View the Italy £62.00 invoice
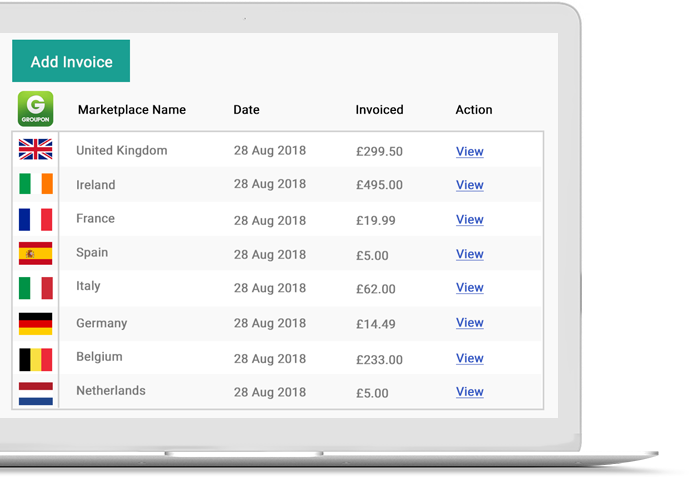The width and height of the screenshot is (689, 477). [x=470, y=288]
